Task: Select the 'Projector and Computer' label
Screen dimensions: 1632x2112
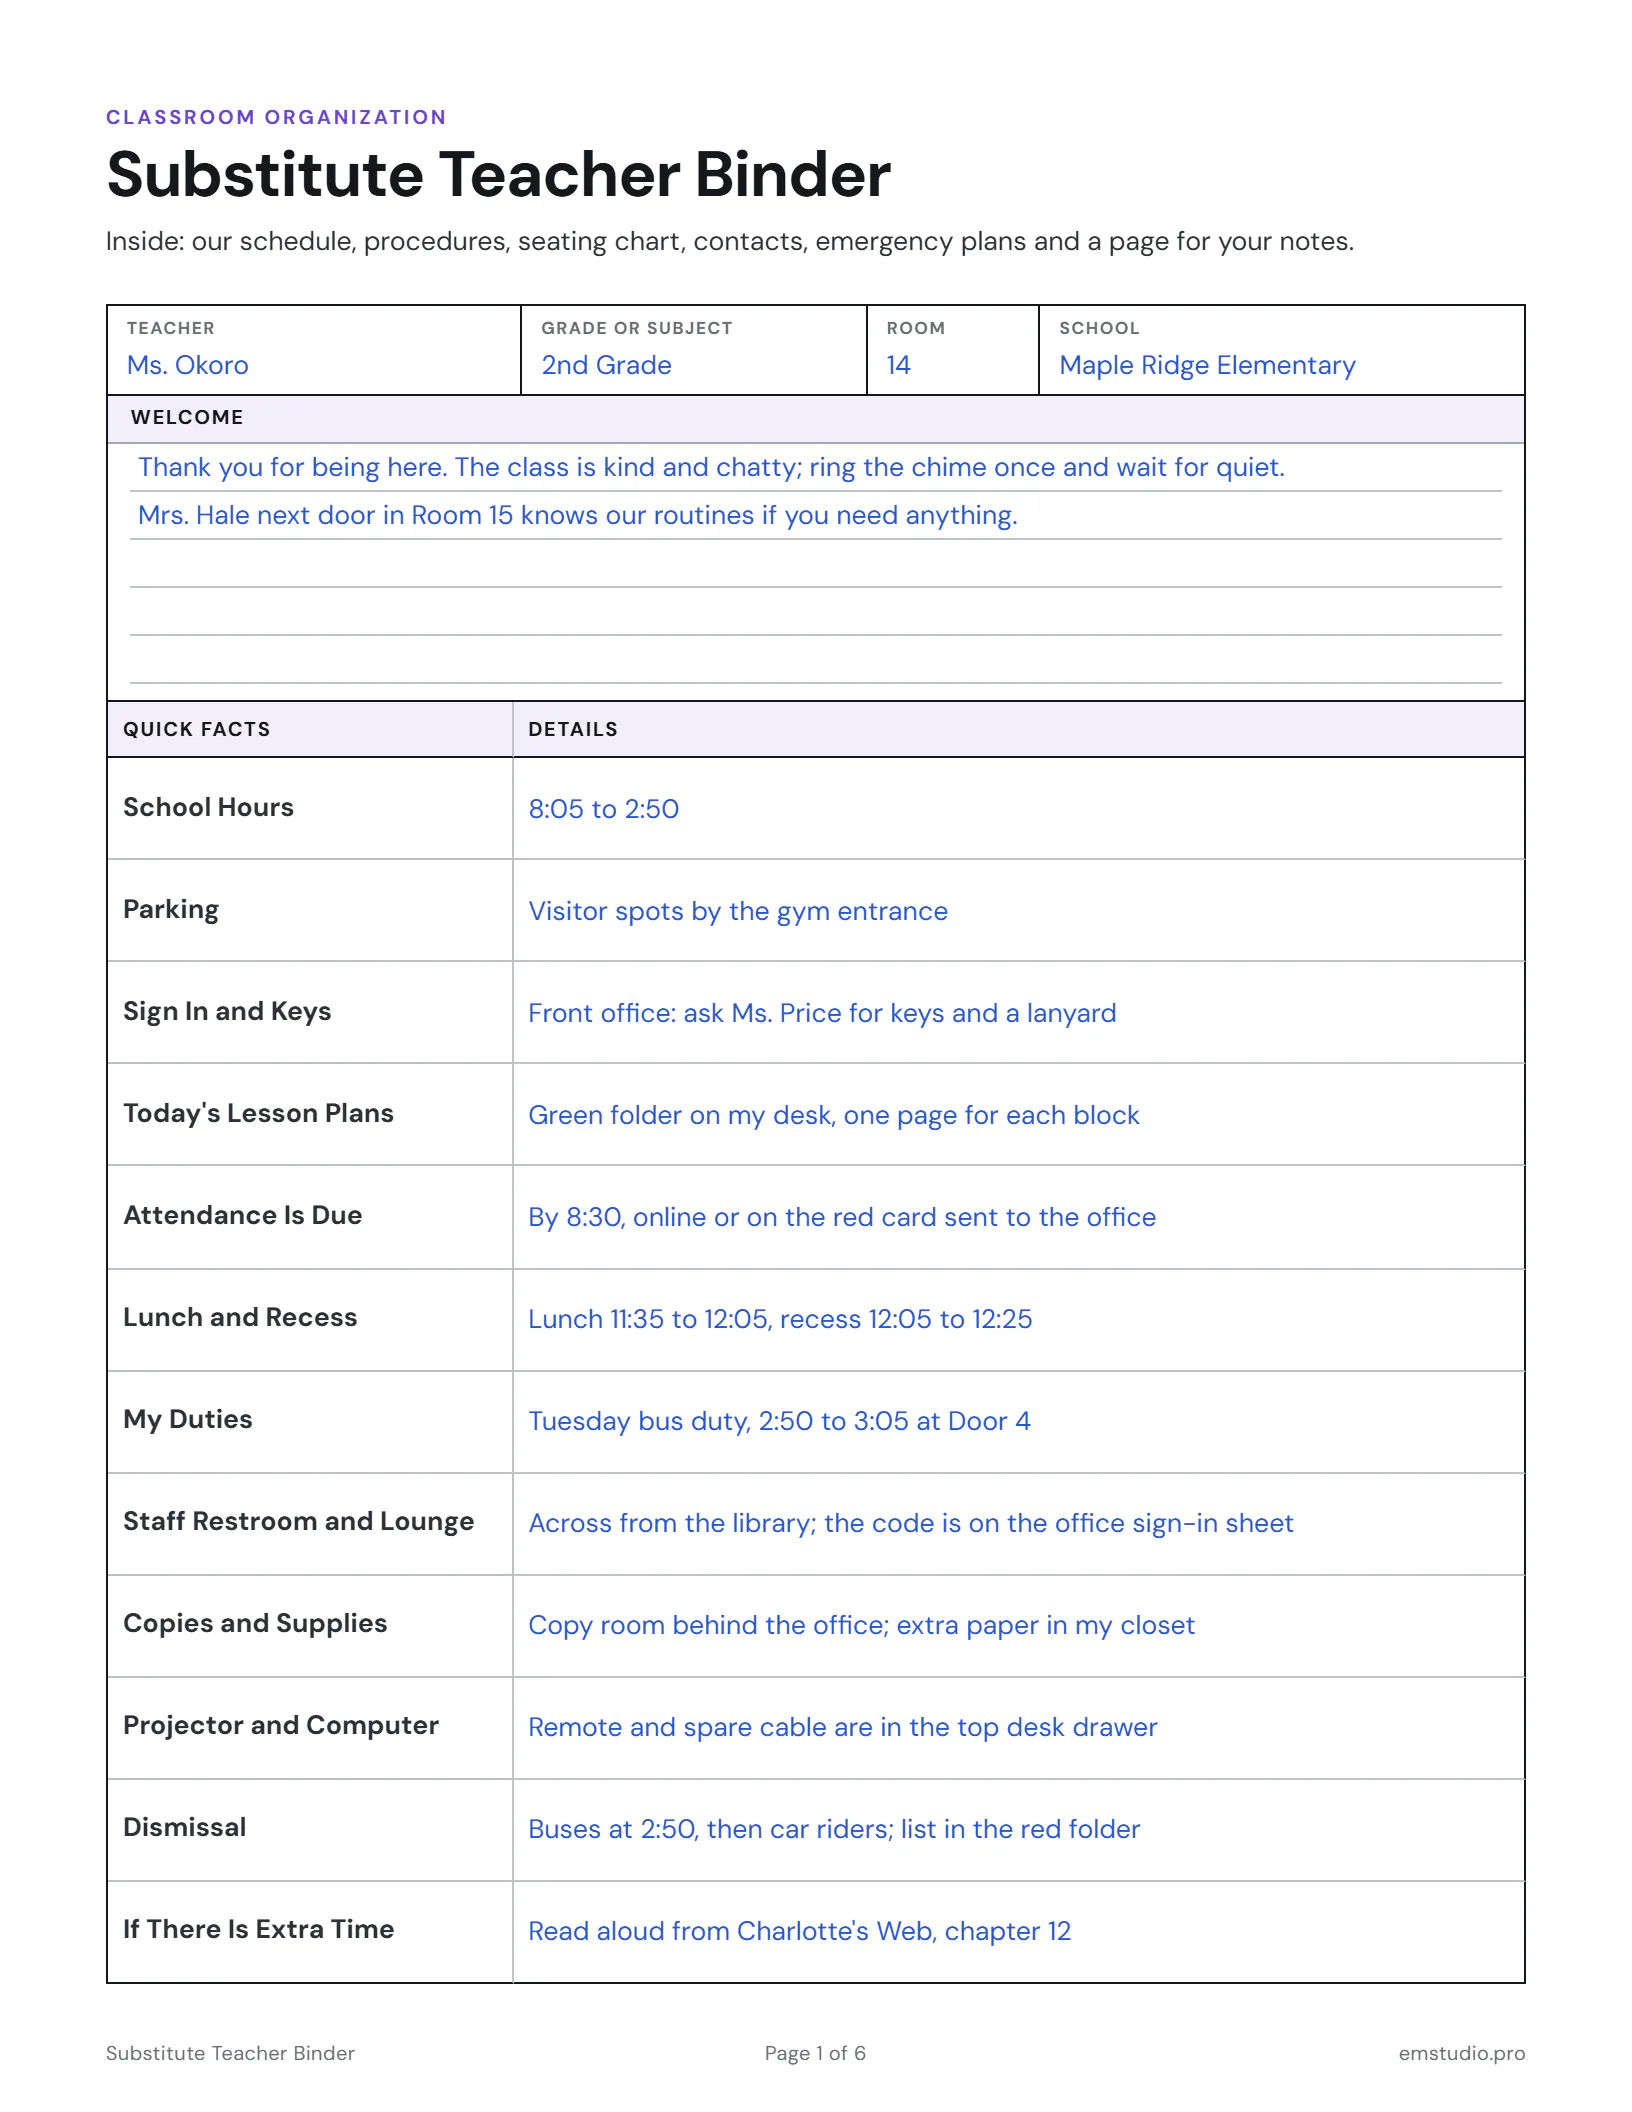Action: tap(281, 1726)
